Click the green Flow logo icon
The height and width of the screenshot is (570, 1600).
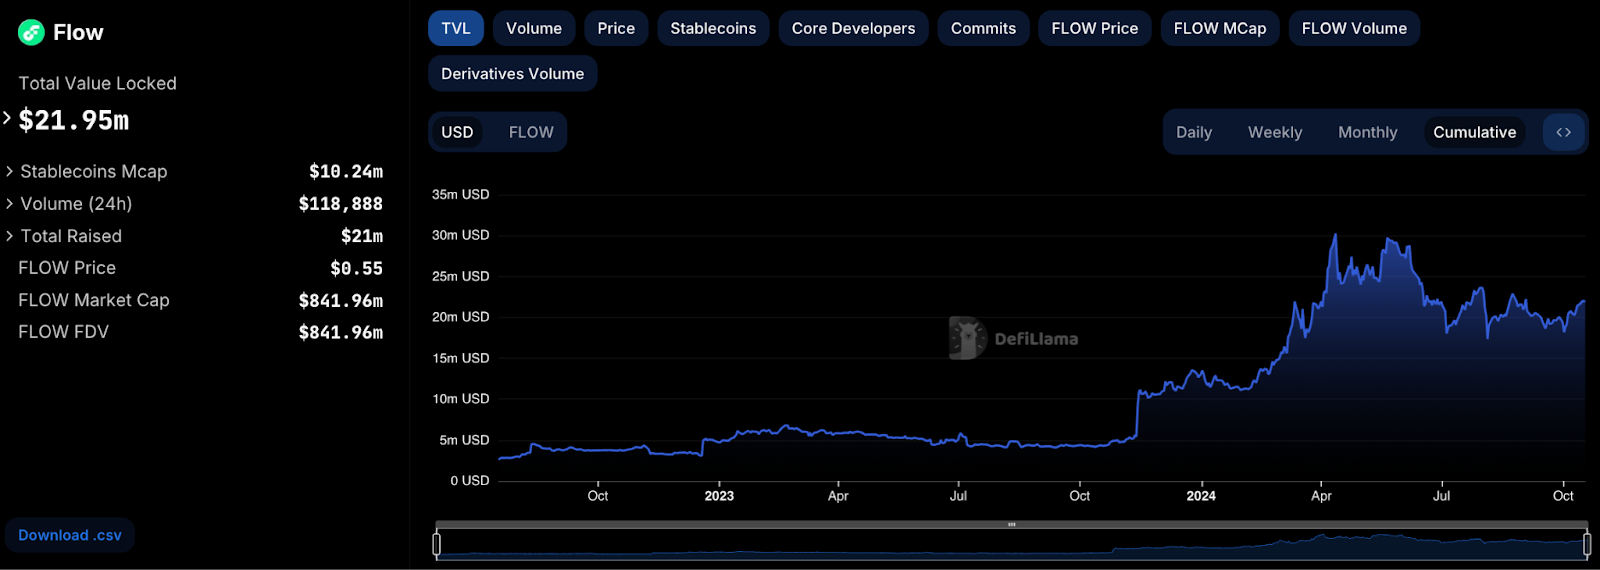[31, 33]
